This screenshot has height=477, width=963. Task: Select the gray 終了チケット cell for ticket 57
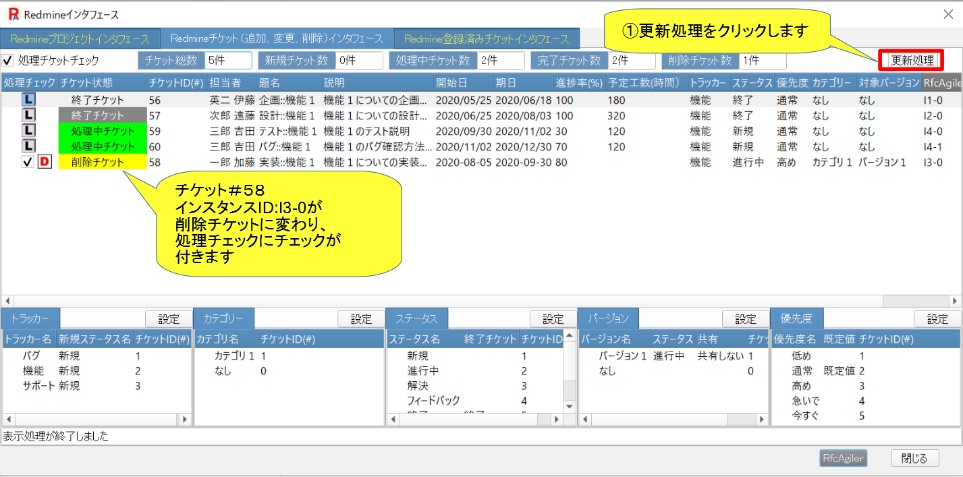click(x=102, y=115)
